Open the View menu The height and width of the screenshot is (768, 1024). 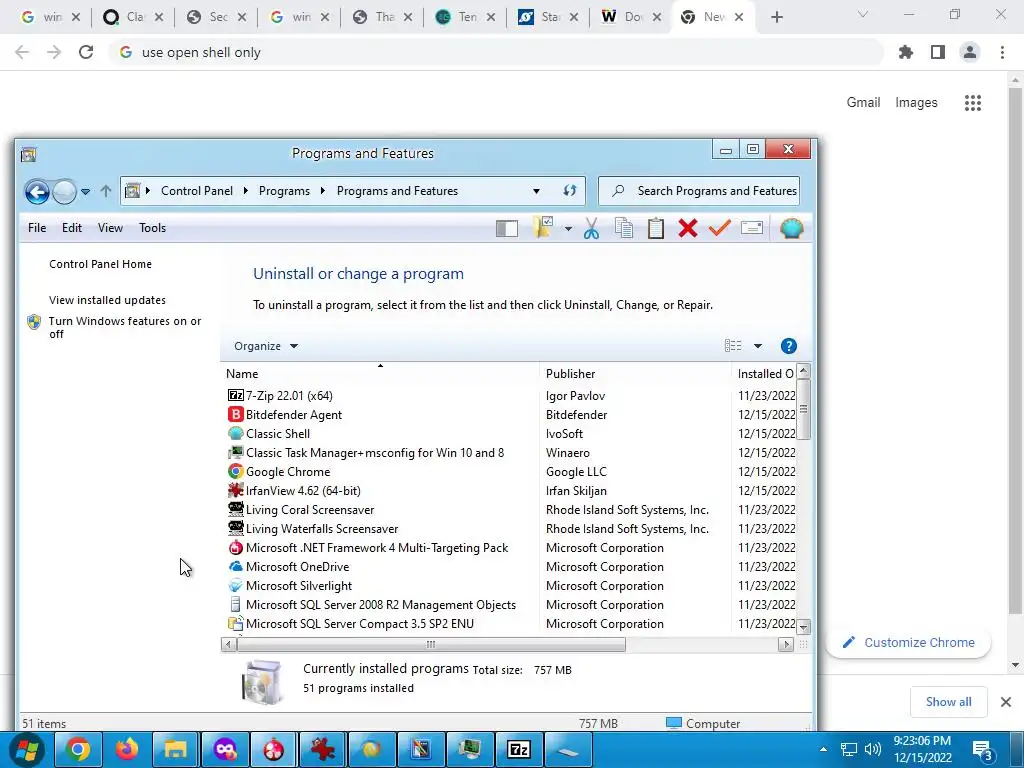pyautogui.click(x=110, y=228)
